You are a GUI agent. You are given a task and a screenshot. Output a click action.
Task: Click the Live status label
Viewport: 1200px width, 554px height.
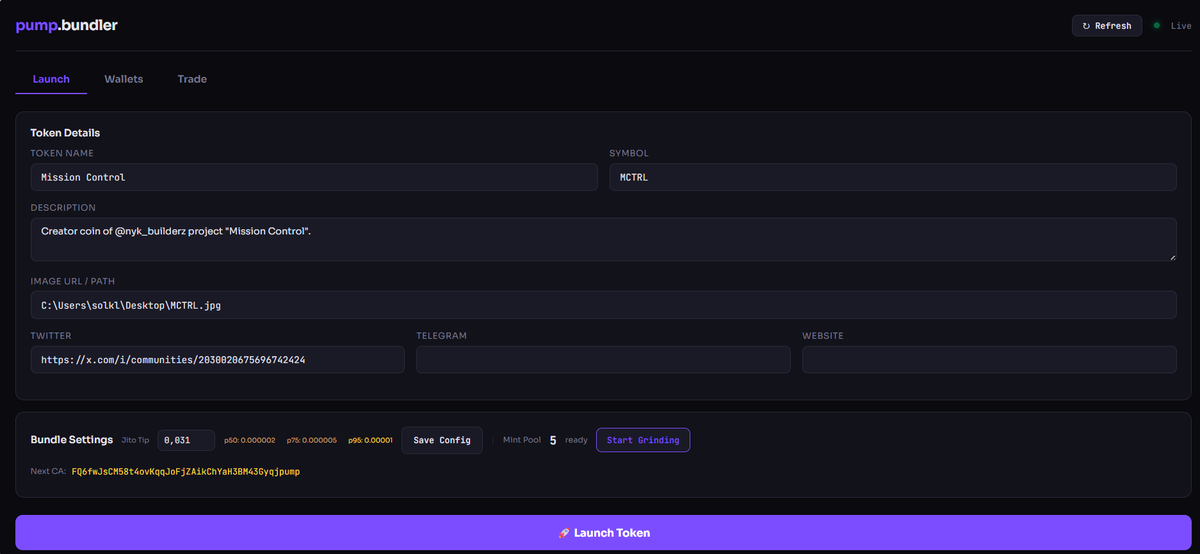point(1181,26)
